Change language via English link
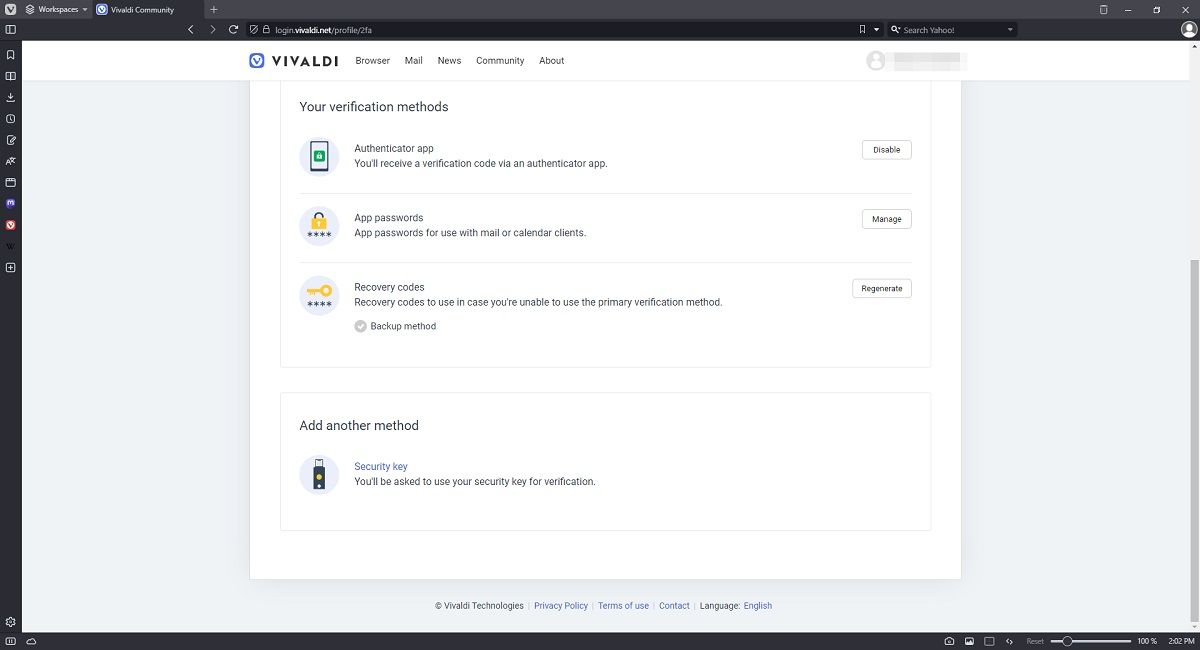Image resolution: width=1200 pixels, height=650 pixels. [757, 606]
